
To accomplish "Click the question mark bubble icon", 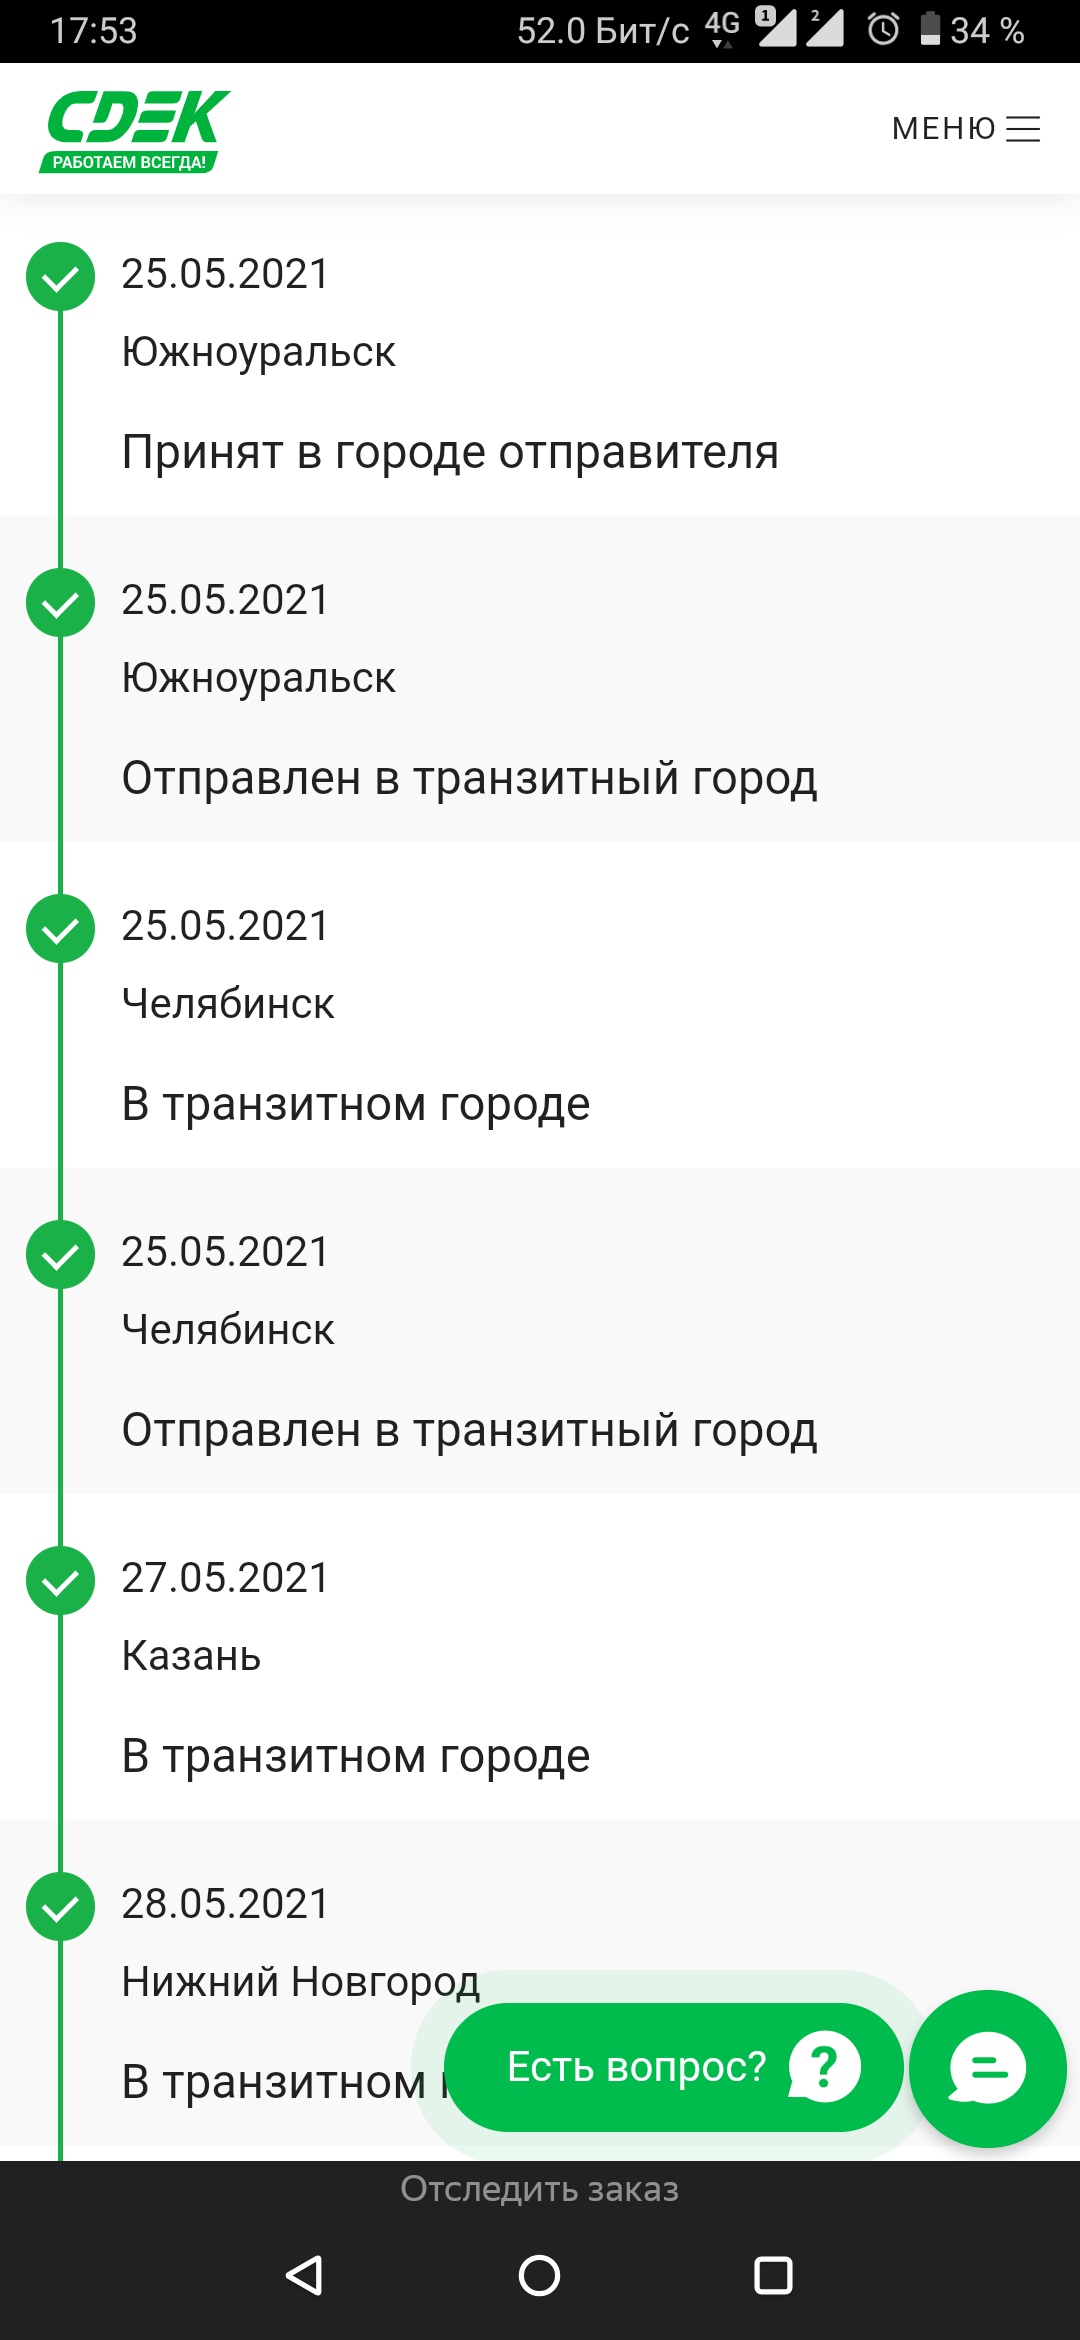I will (824, 2067).
